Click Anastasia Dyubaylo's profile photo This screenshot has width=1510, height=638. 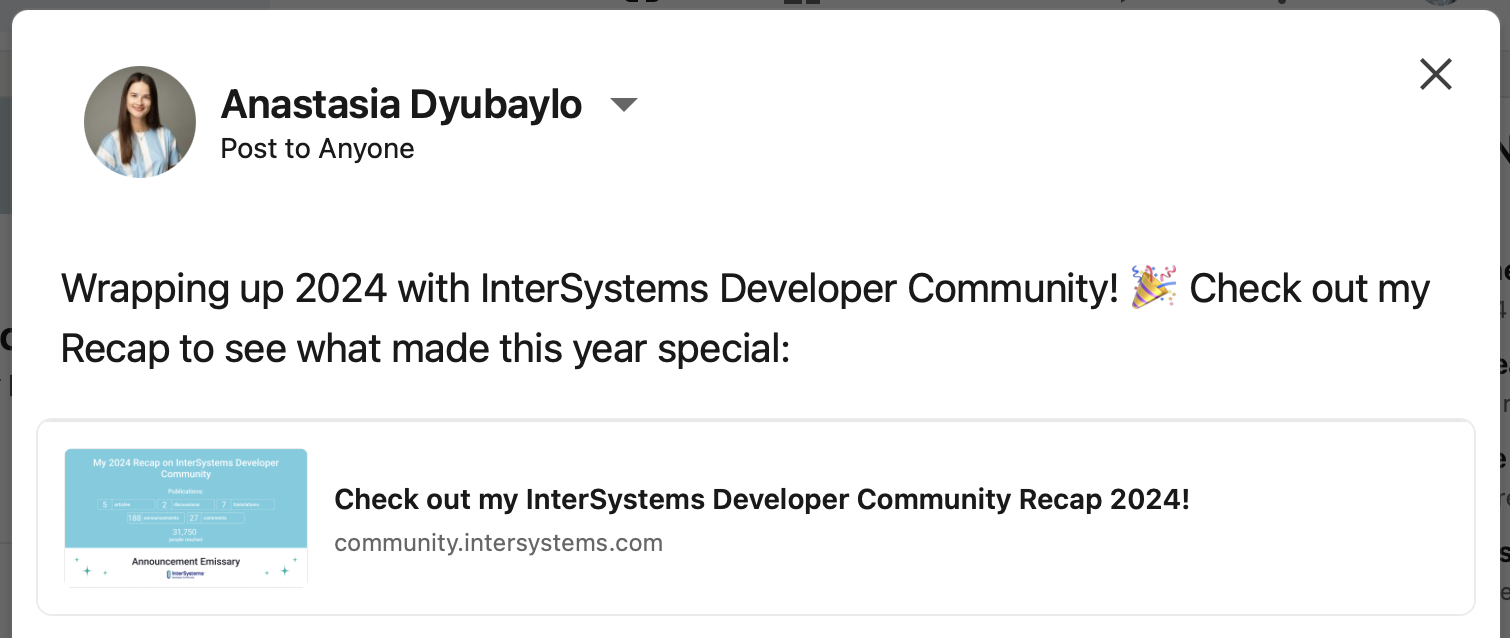tap(140, 122)
